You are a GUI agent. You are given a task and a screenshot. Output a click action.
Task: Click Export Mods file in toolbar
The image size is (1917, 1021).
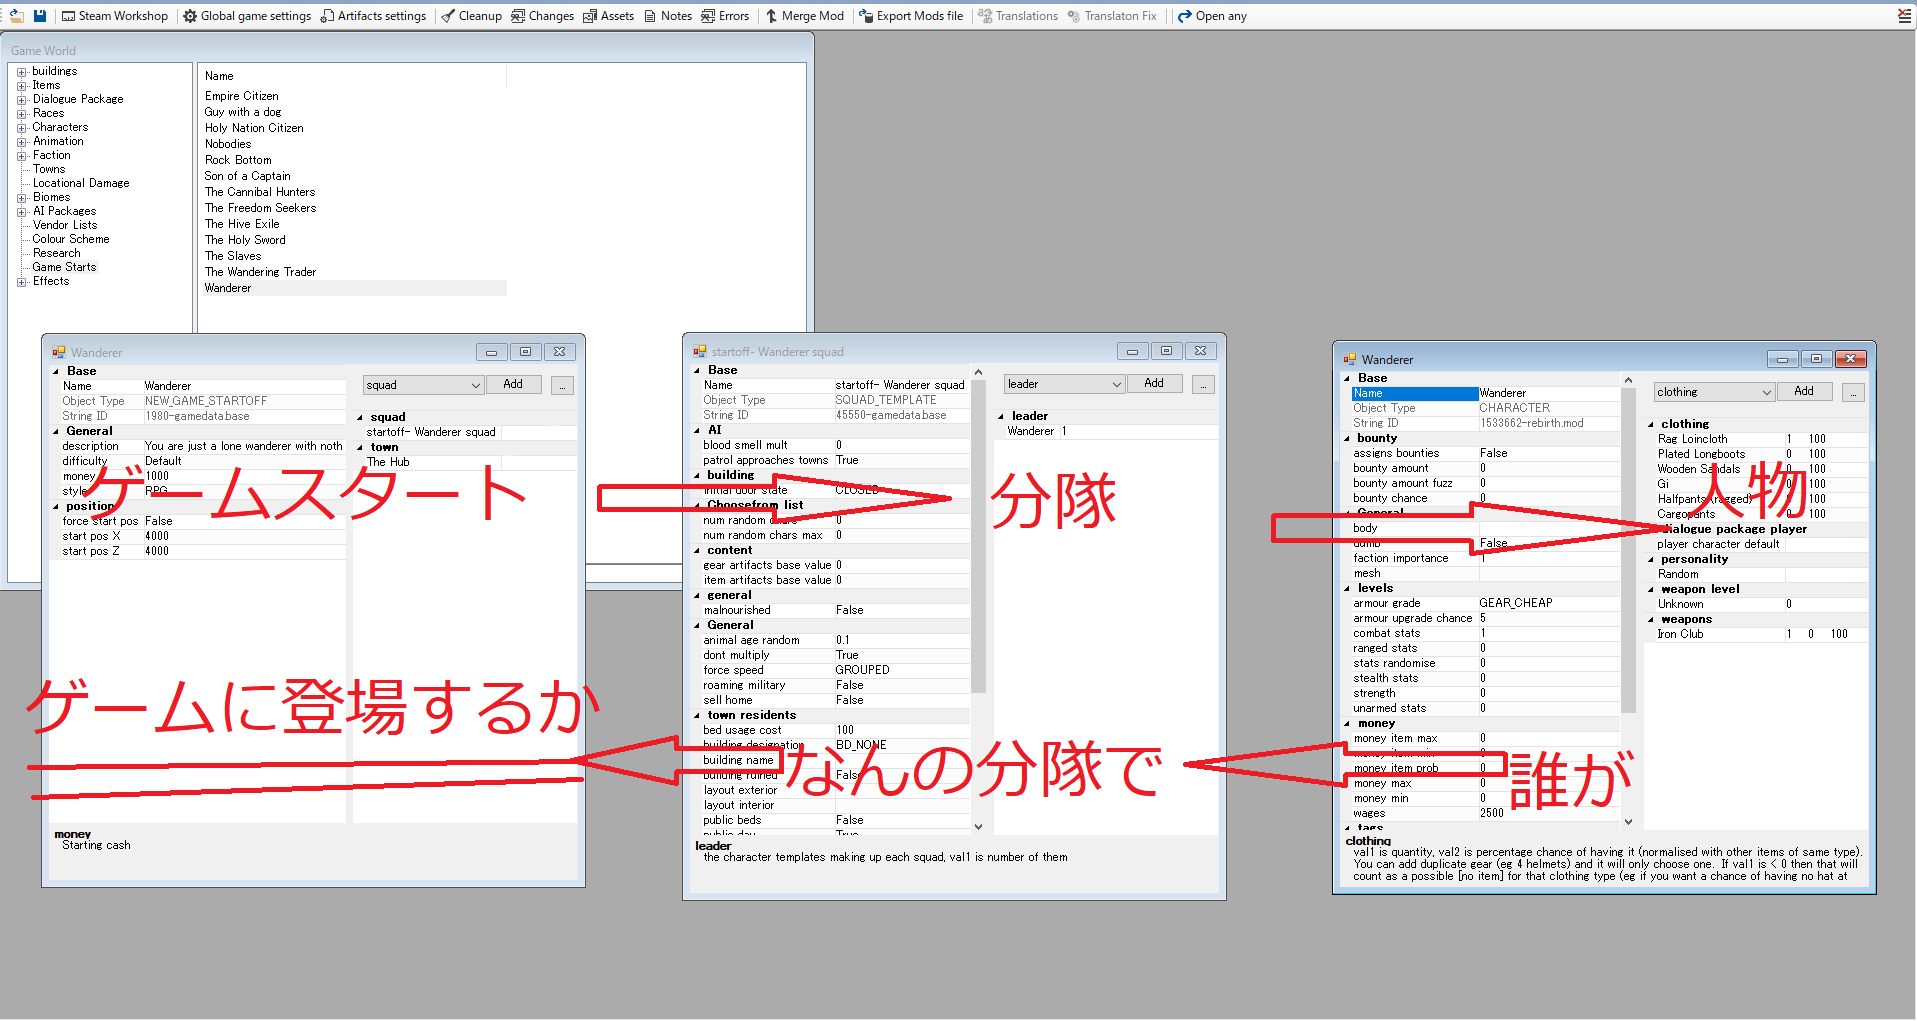coord(912,16)
